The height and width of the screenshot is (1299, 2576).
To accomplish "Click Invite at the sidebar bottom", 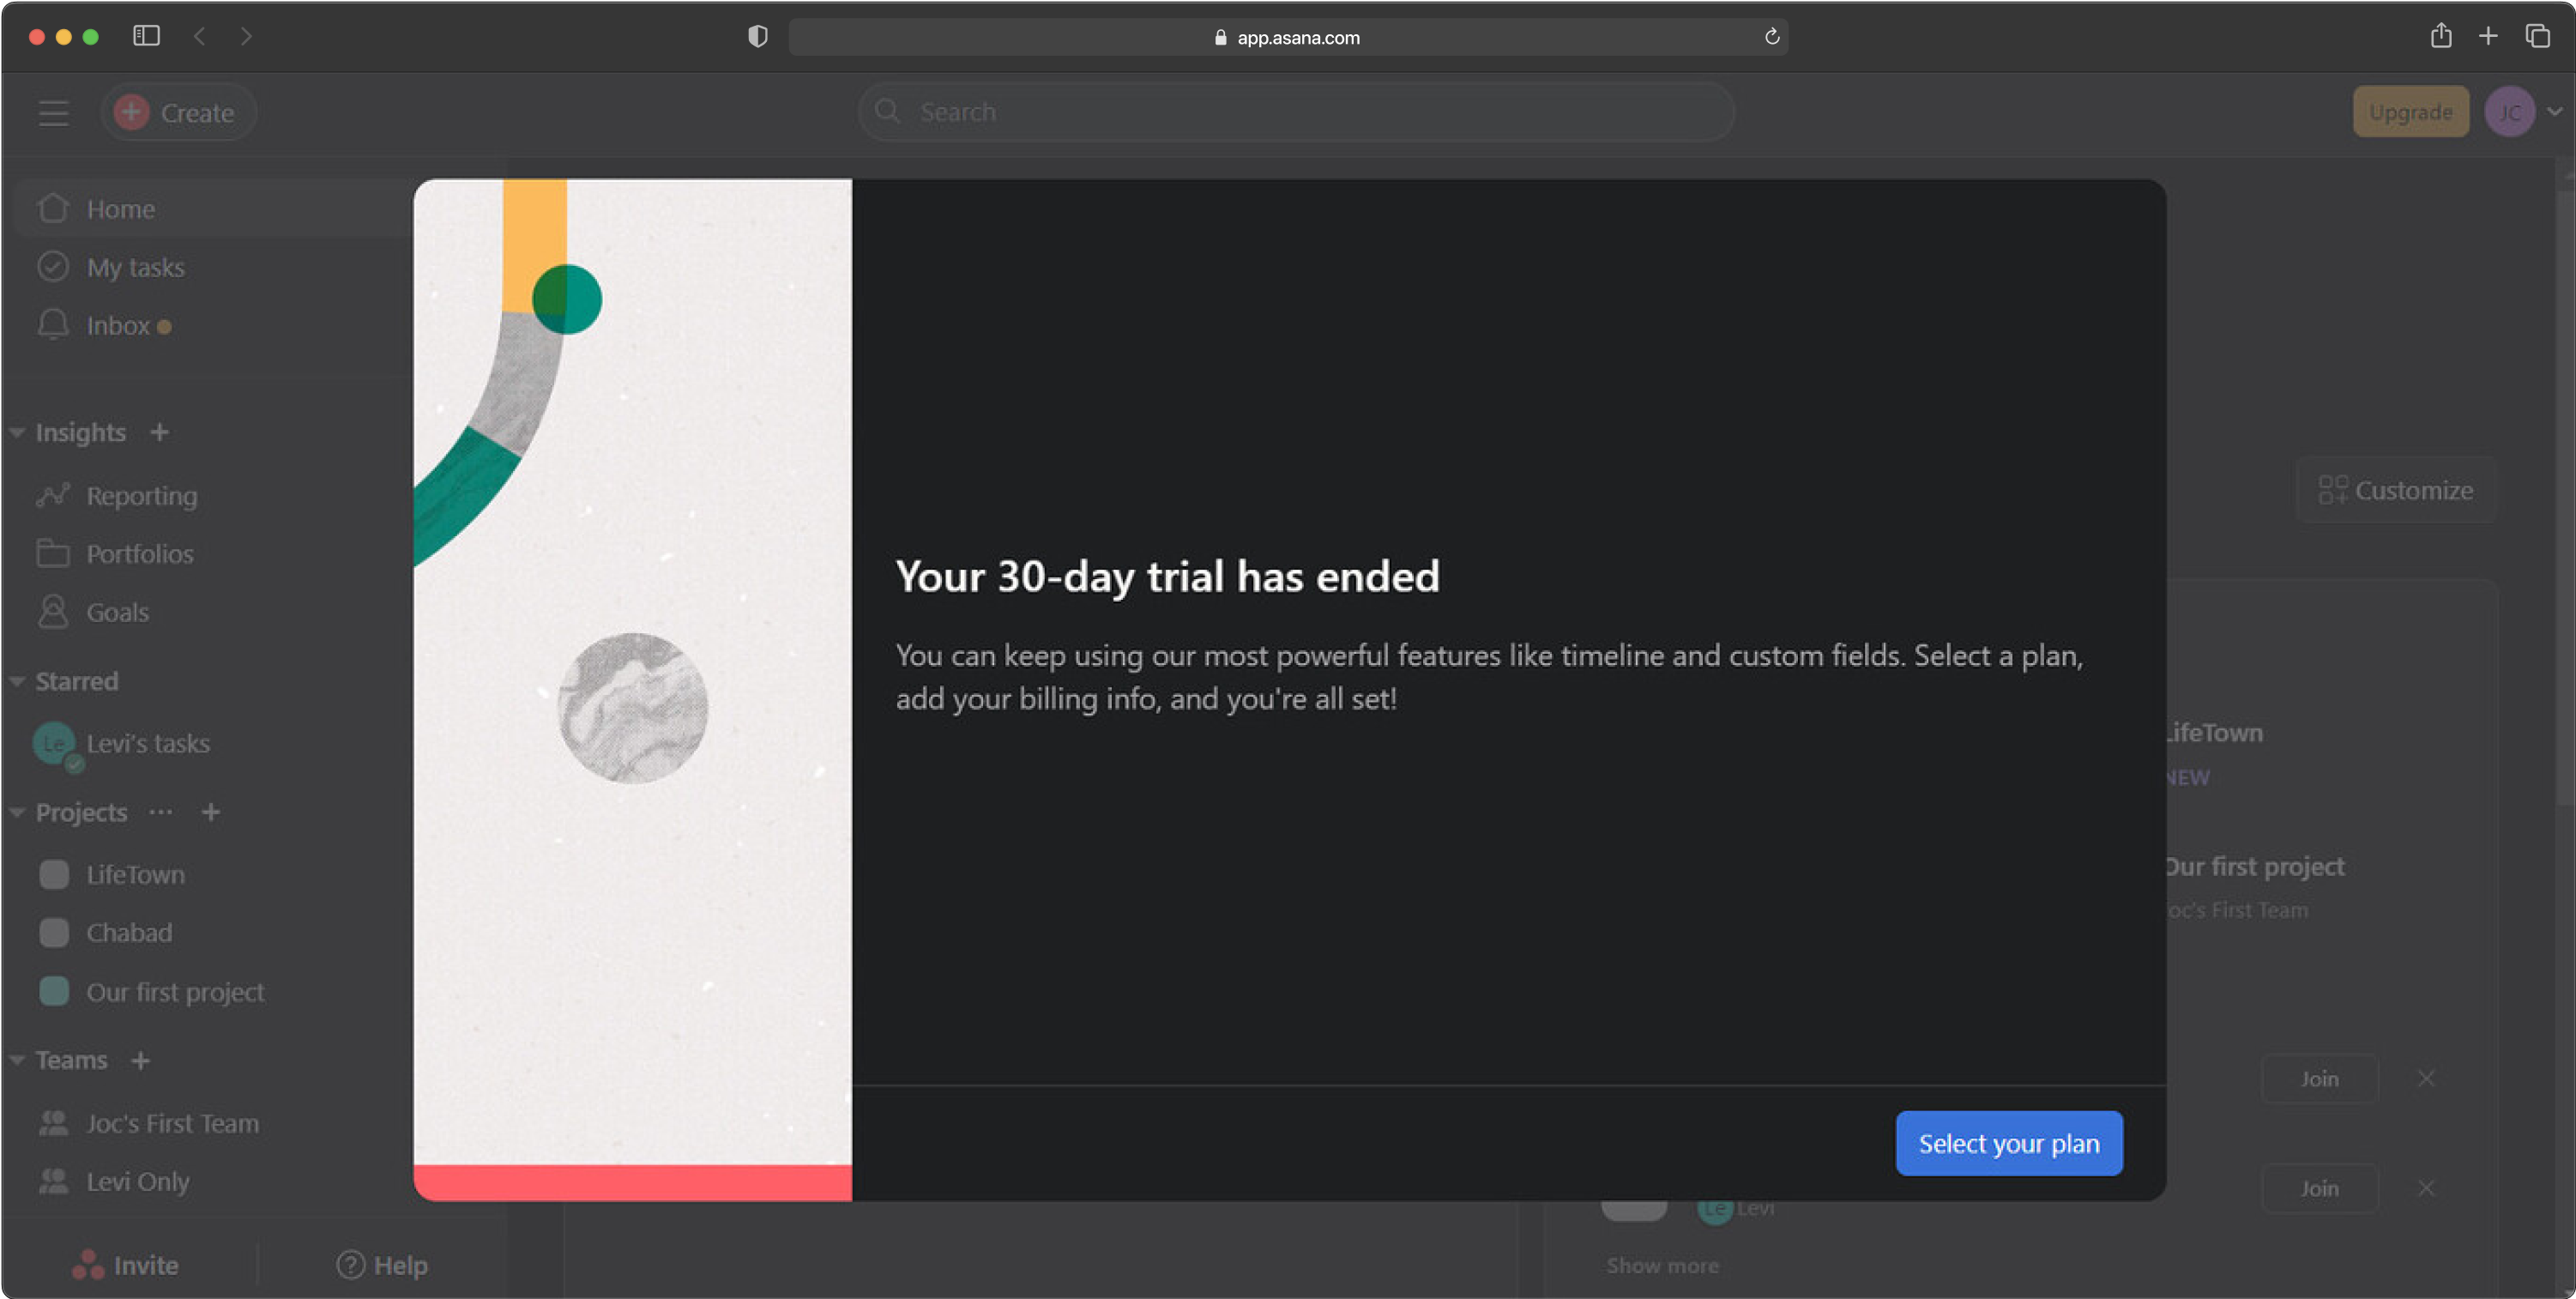I will tap(125, 1265).
